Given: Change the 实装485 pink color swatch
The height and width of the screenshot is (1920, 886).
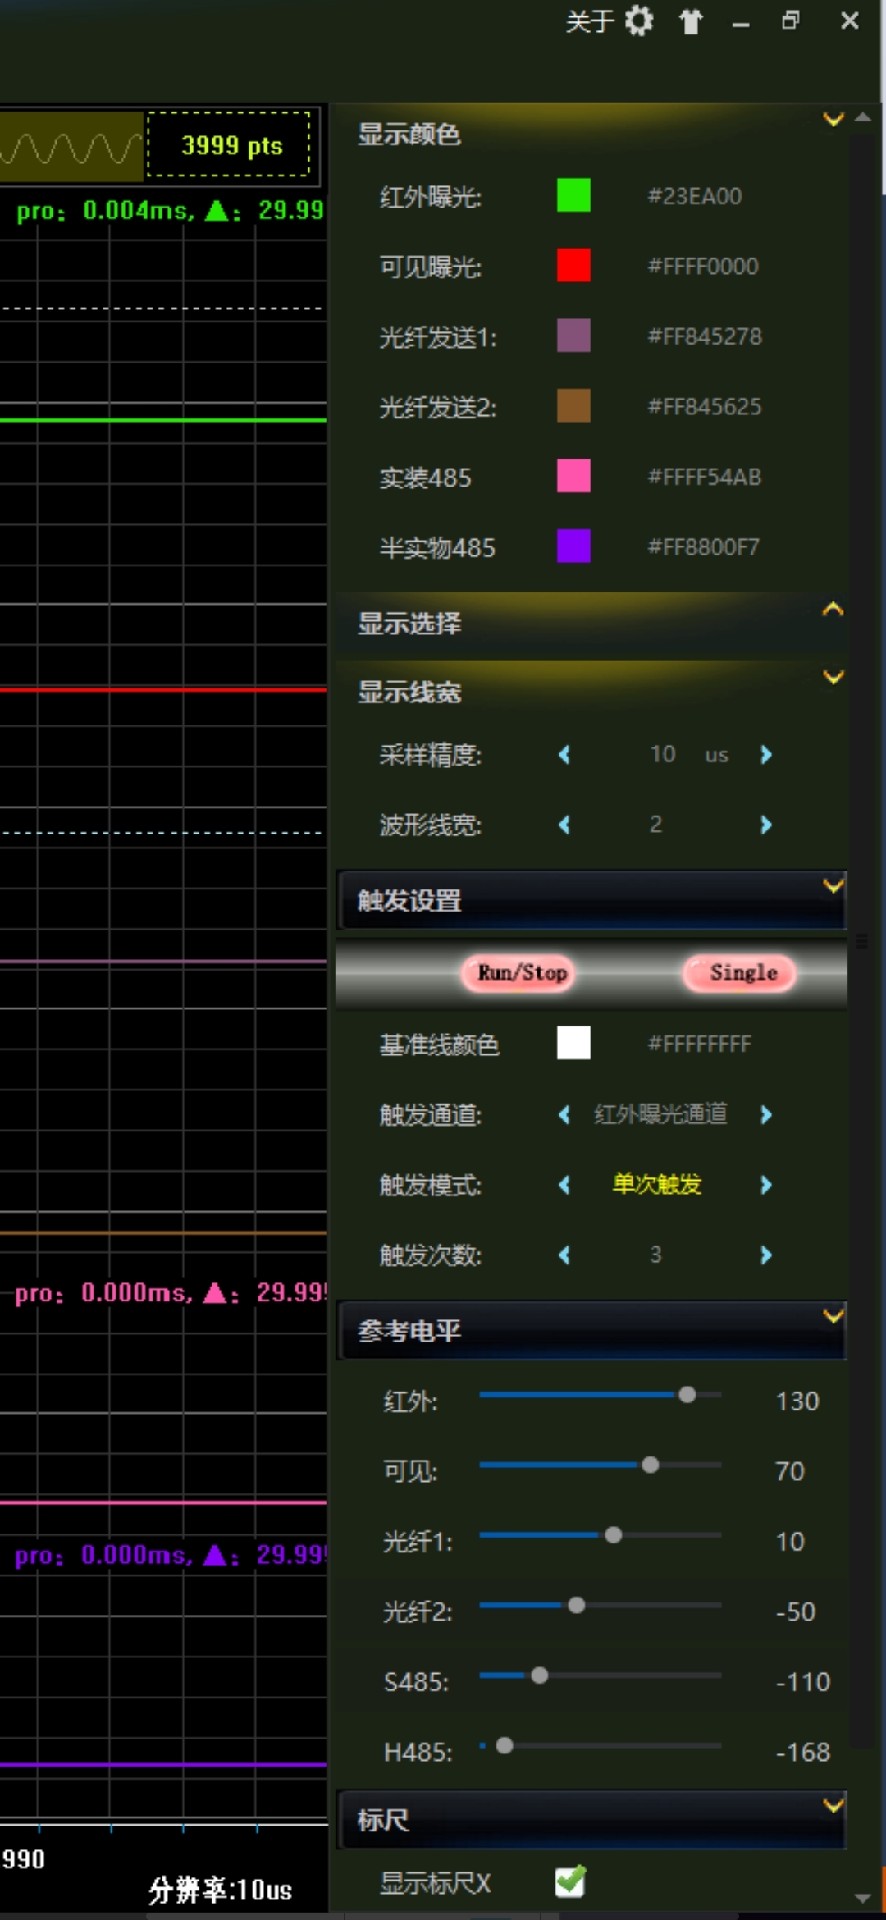Looking at the screenshot, I should coord(573,476).
